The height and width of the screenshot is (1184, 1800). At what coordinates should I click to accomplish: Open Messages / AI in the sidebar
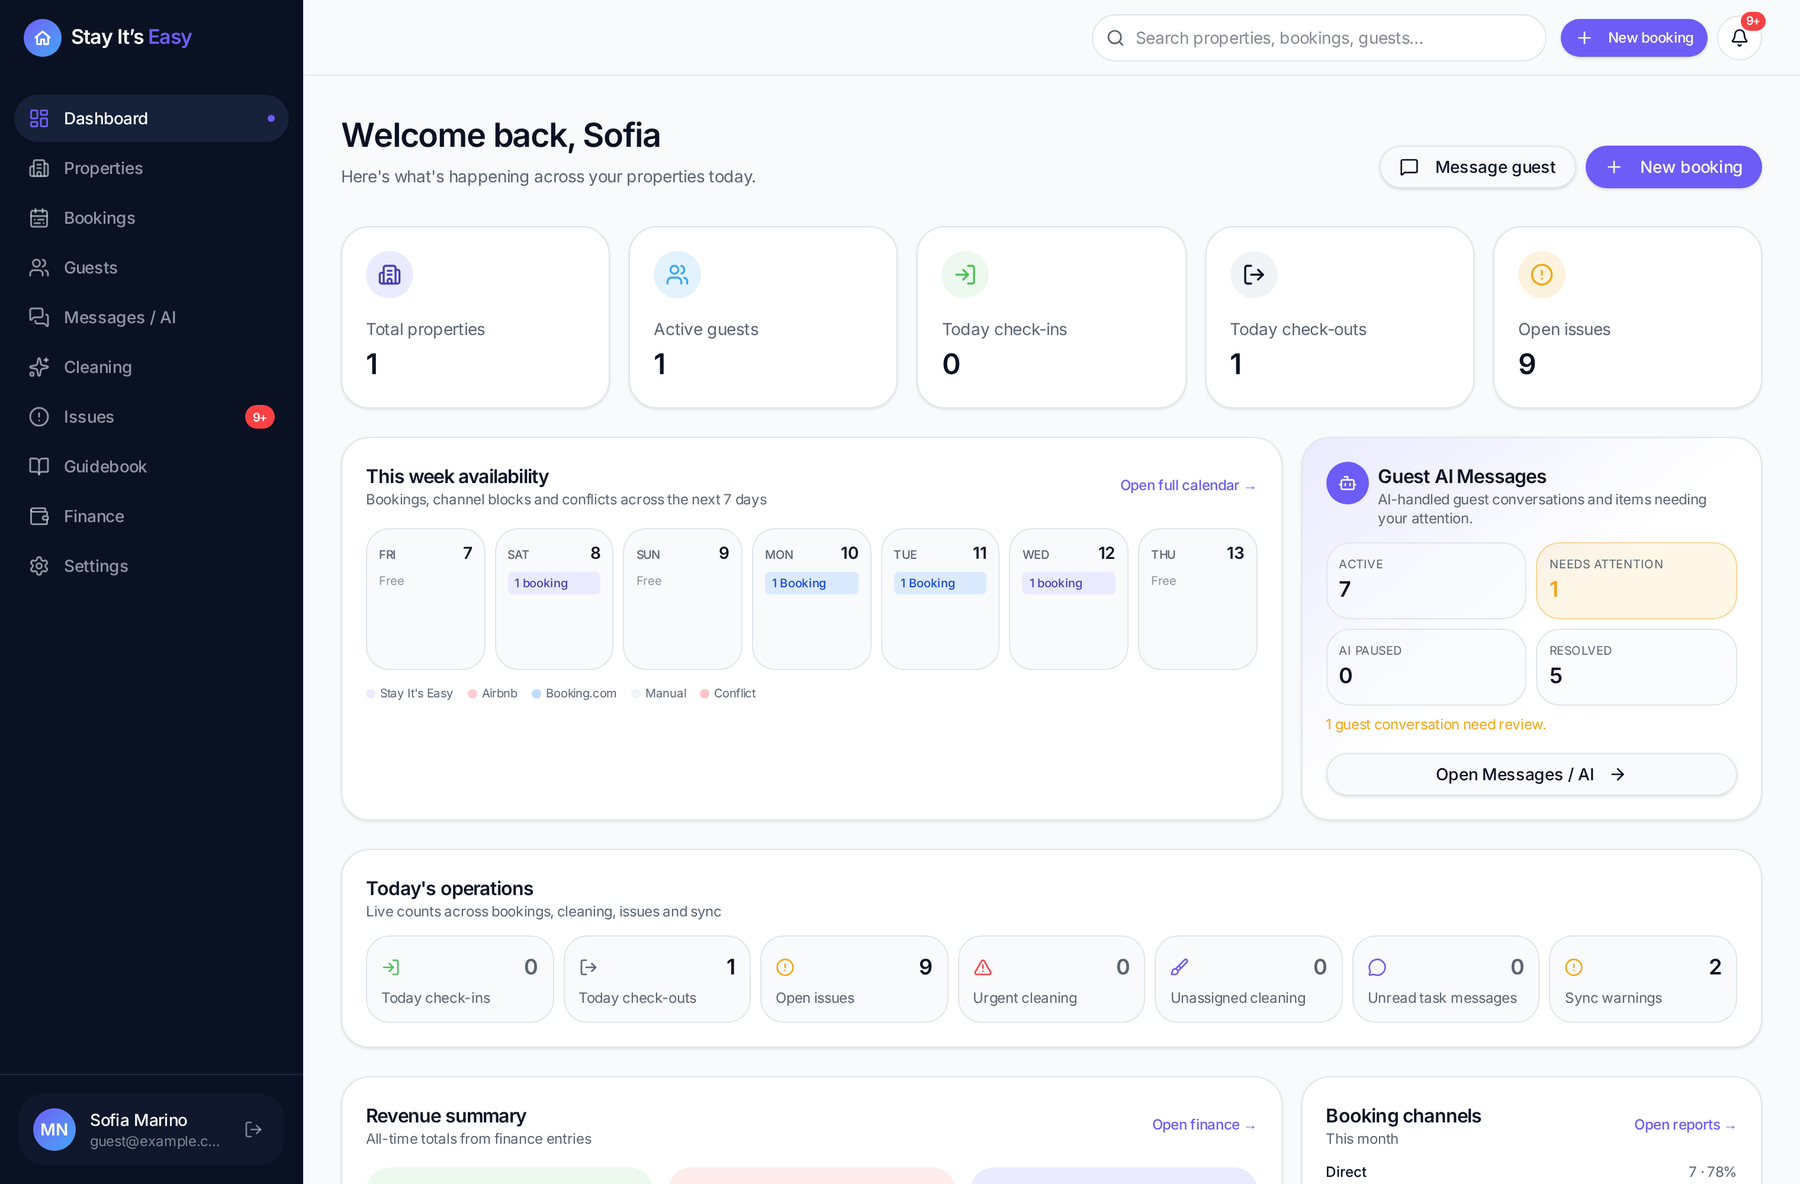click(x=151, y=317)
